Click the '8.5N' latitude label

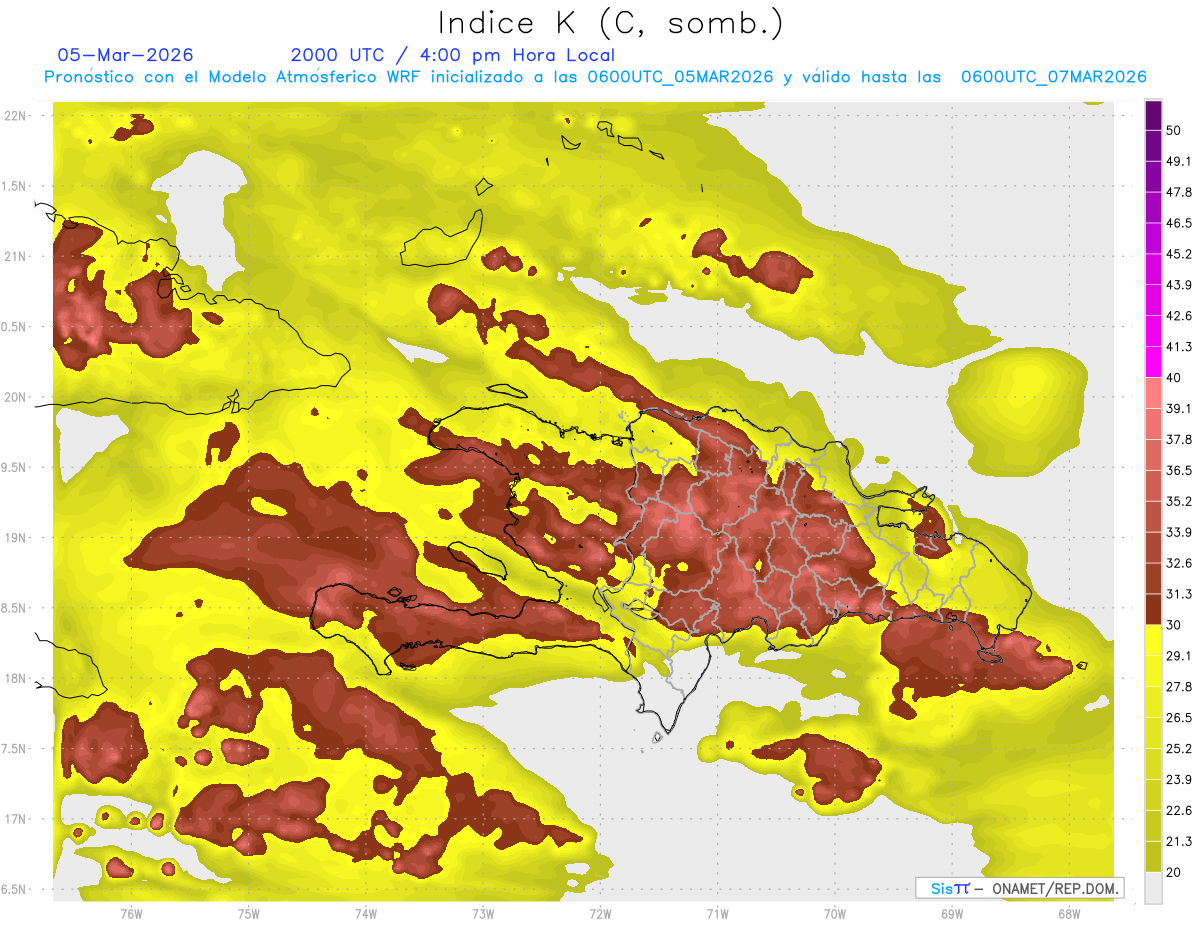pyautogui.click(x=15, y=608)
